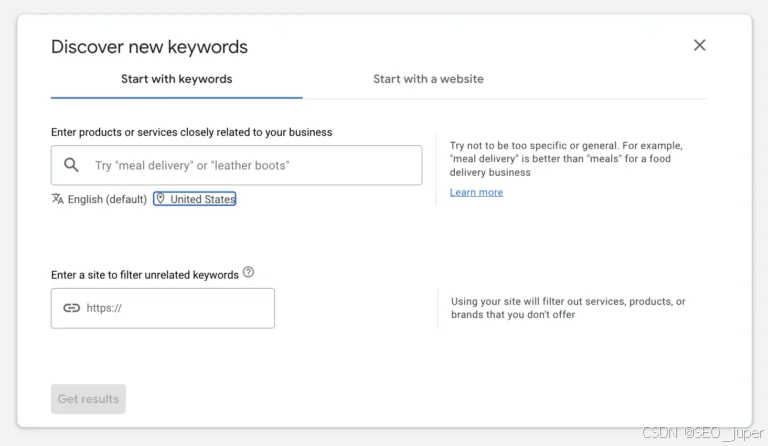Close the Discover new keywords dialog
The height and width of the screenshot is (446, 768).
click(x=699, y=45)
